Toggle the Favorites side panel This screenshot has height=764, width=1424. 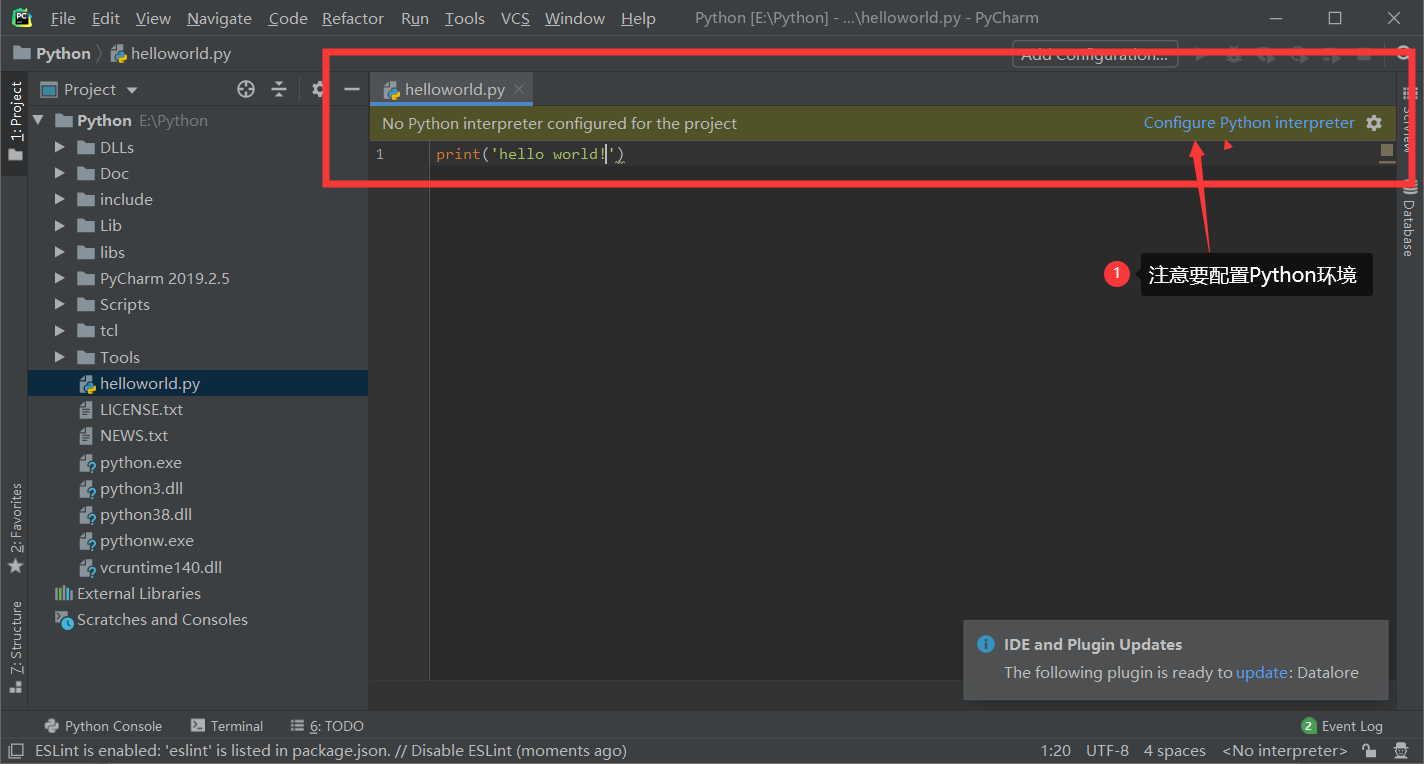coord(16,528)
